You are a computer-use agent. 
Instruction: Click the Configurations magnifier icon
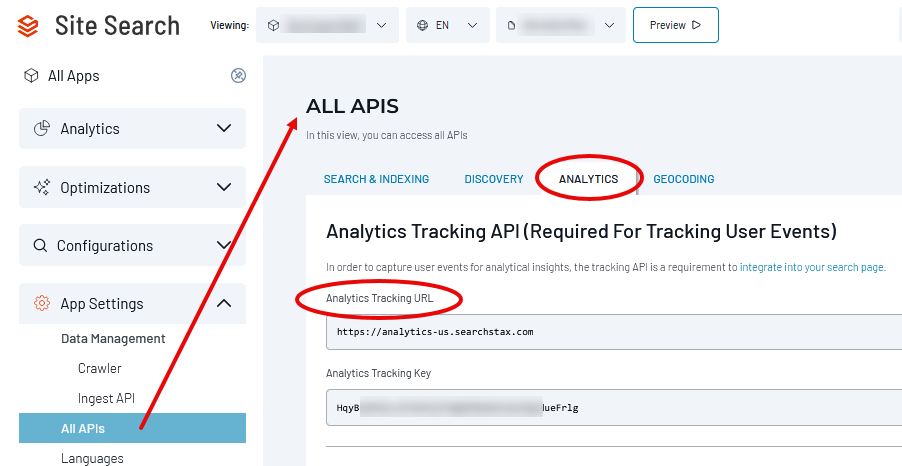point(40,246)
